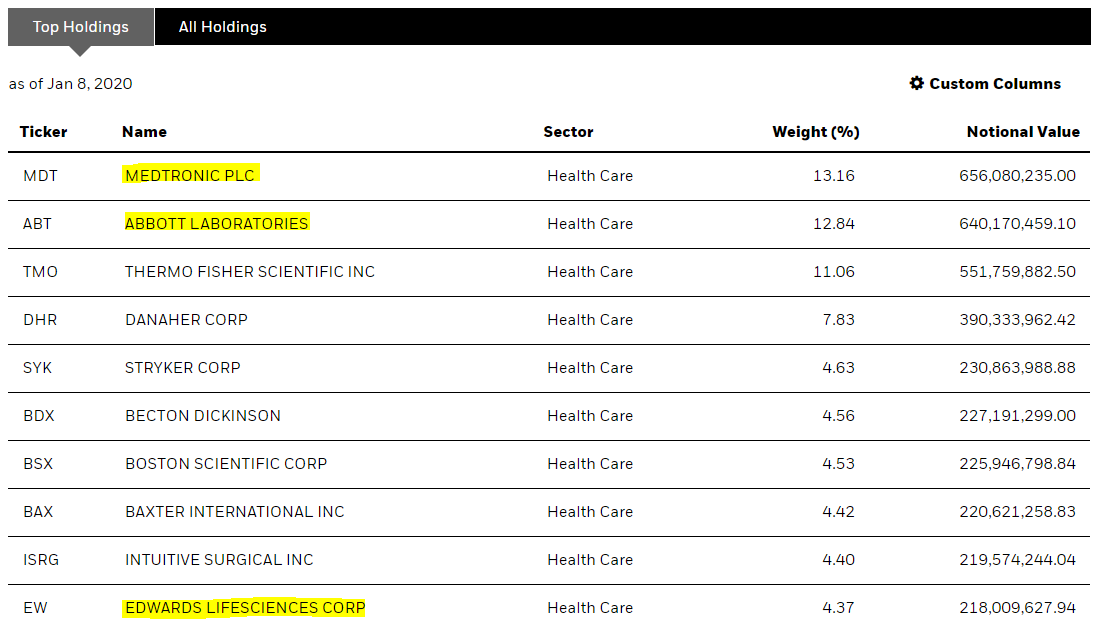Switch to the All Holdings tab

222,27
